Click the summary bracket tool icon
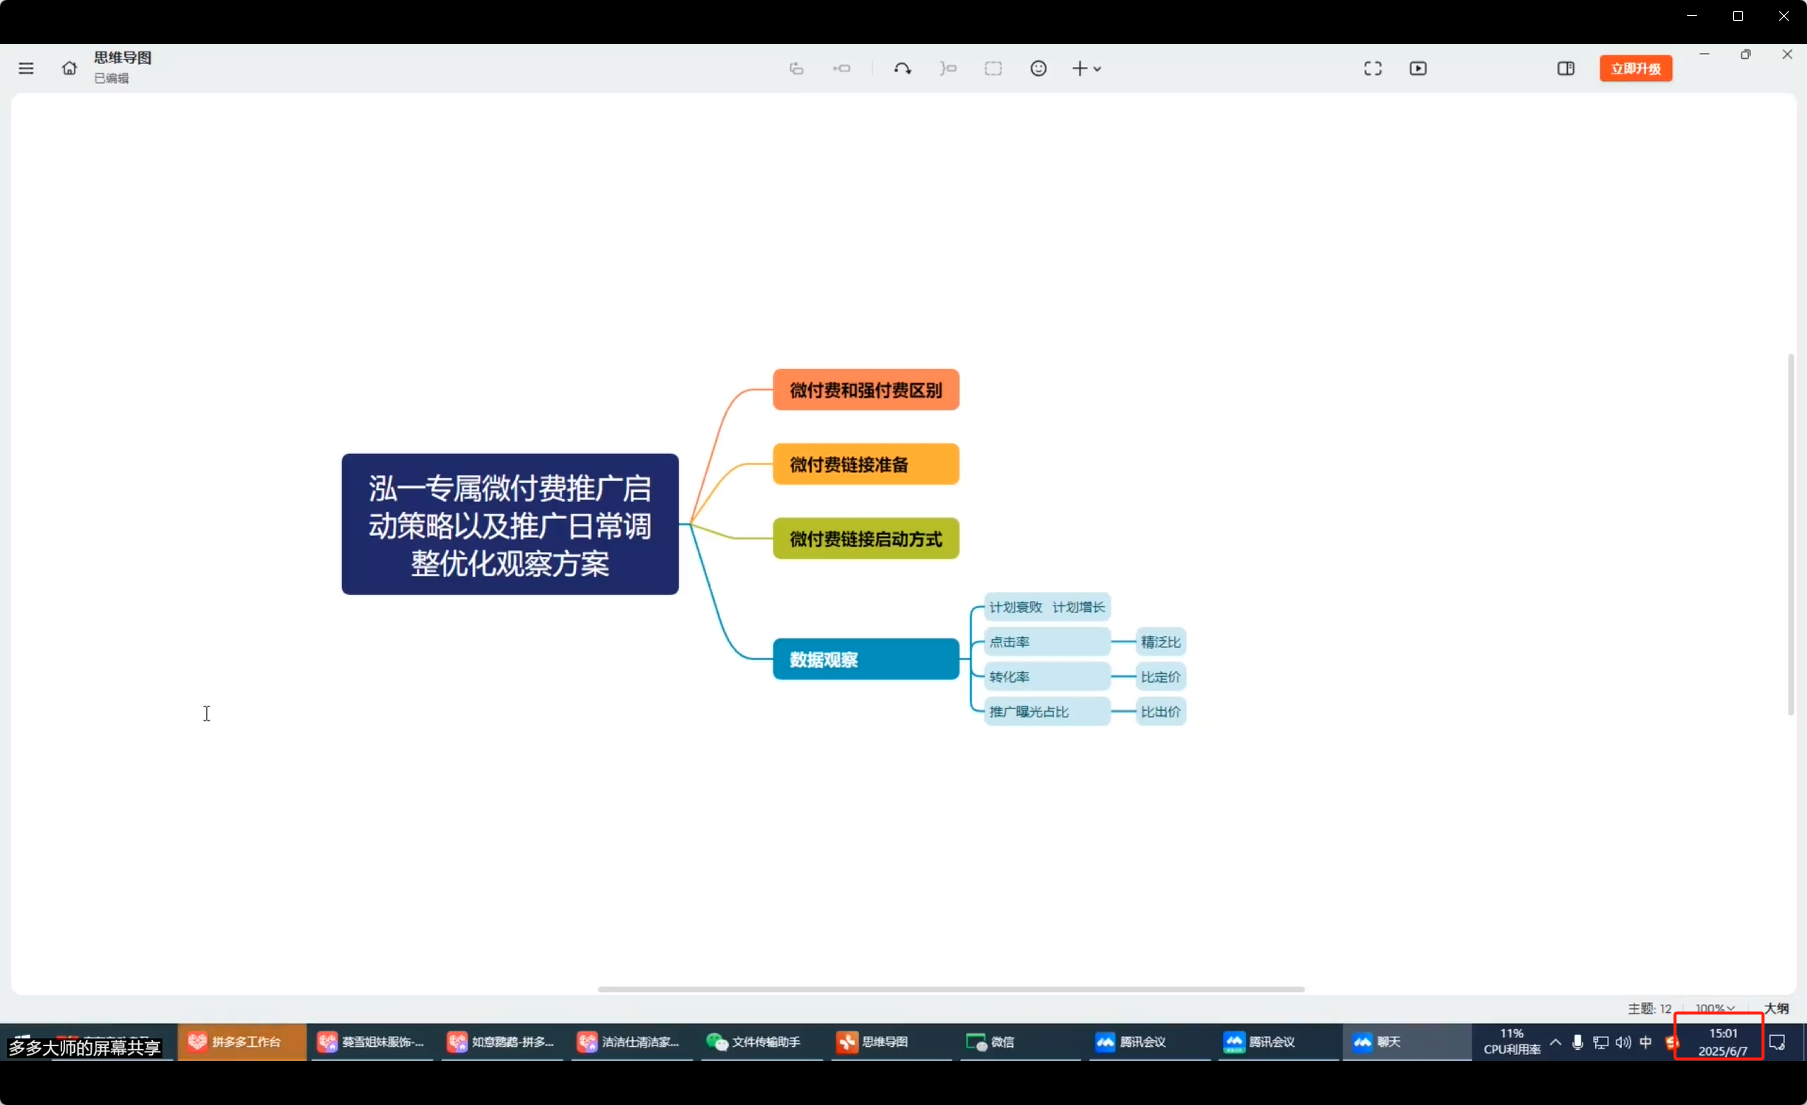The width and height of the screenshot is (1807, 1105). 948,68
